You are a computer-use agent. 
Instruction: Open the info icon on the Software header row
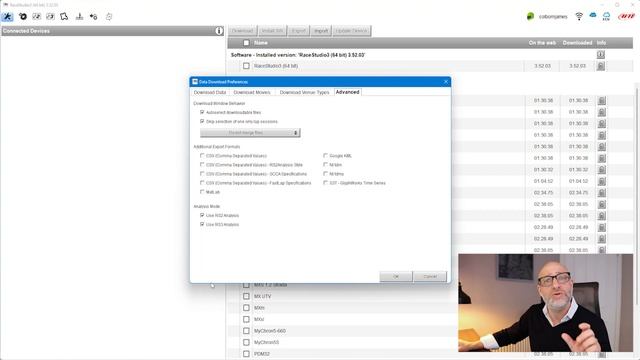coord(600,54)
